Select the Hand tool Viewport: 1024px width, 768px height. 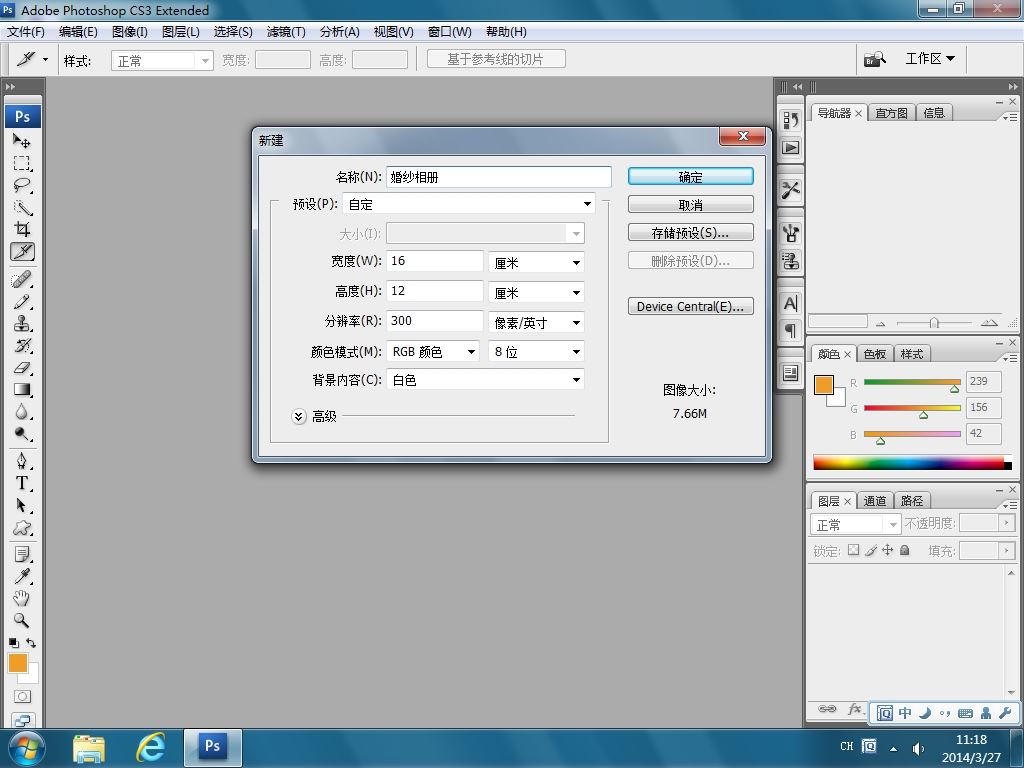(22, 598)
